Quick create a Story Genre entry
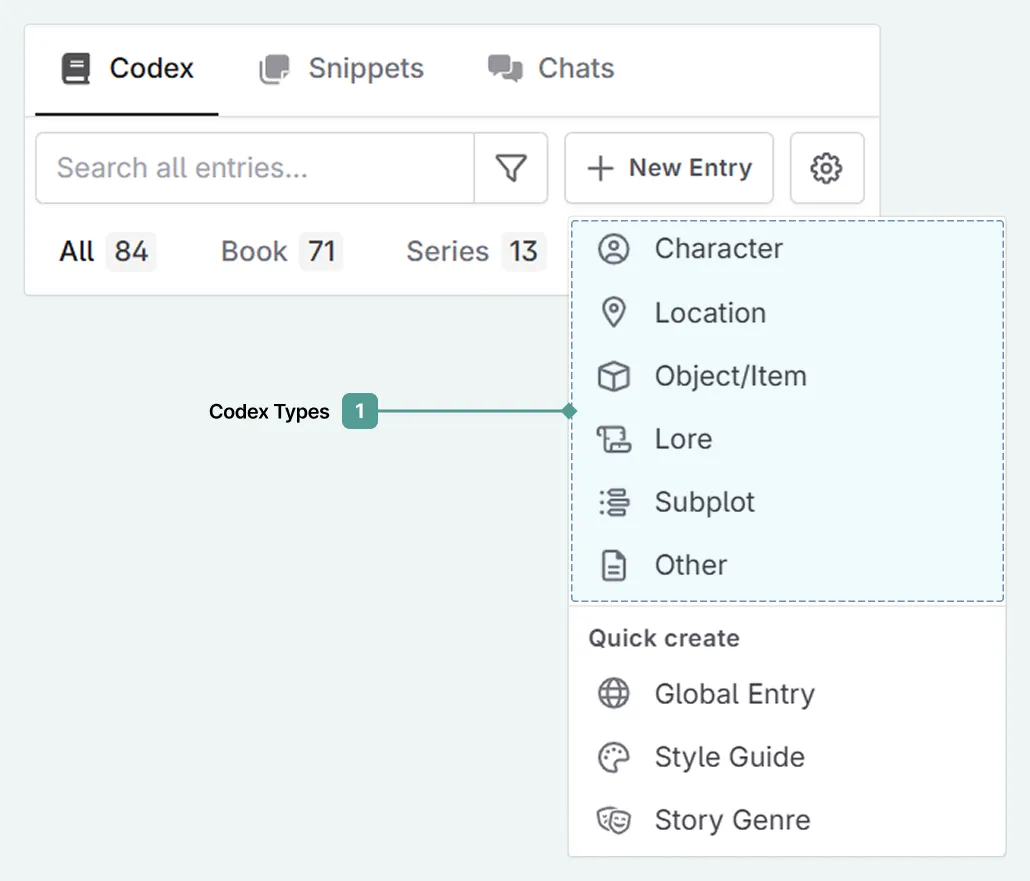The width and height of the screenshot is (1030, 881). coord(731,820)
